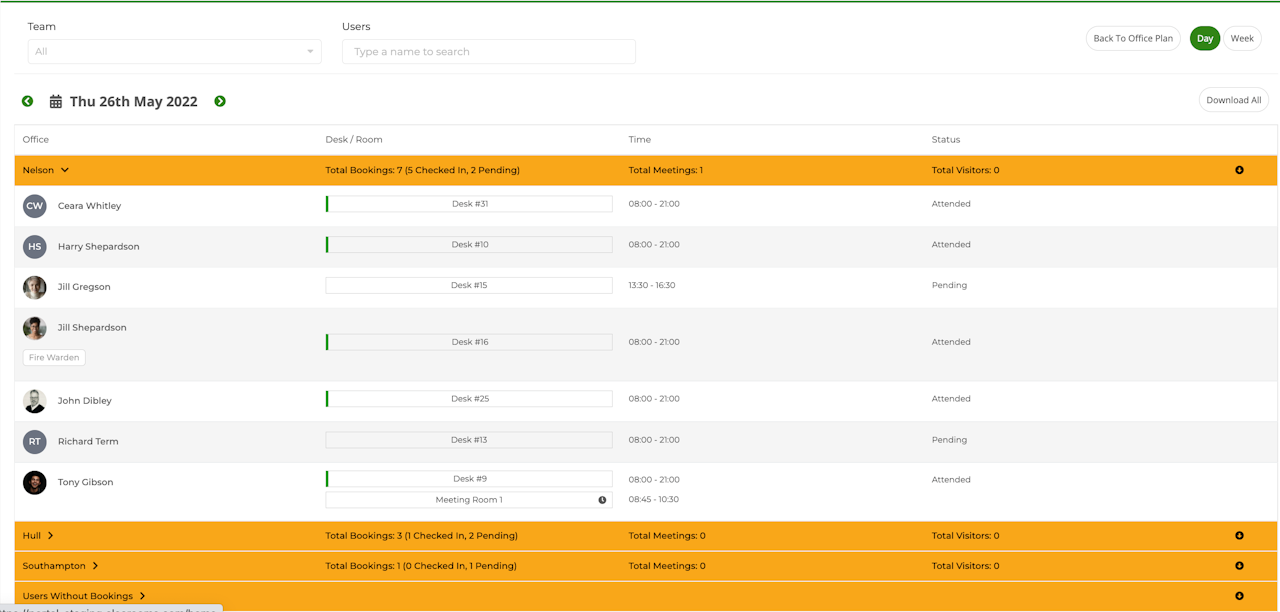This screenshot has height=612, width=1280.
Task: Click download icon on Nelson row
Action: pyautogui.click(x=1239, y=170)
